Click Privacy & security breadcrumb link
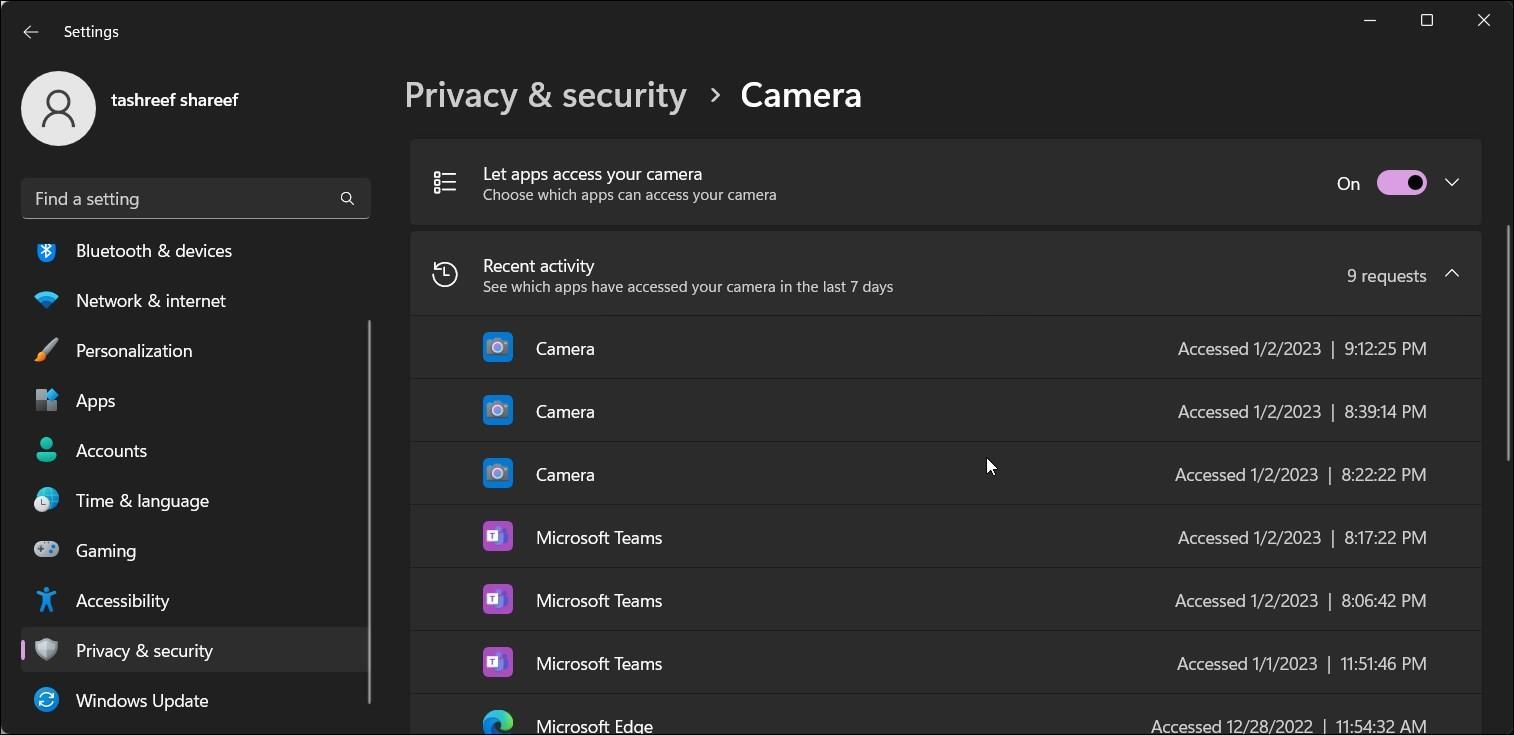The image size is (1514, 735). tap(545, 95)
